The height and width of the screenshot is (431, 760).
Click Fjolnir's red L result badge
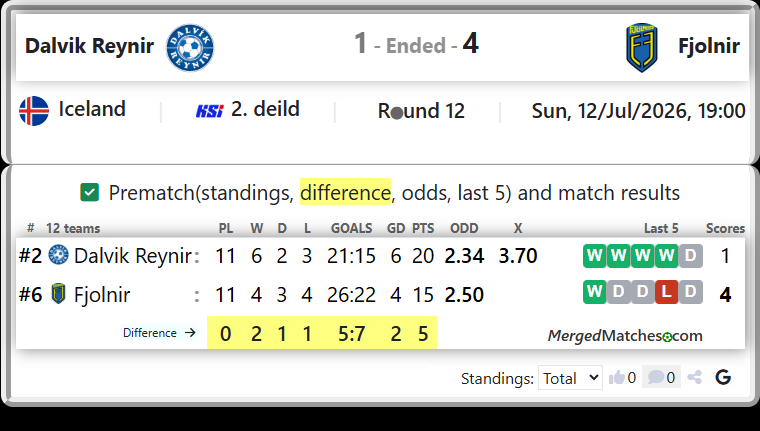click(666, 292)
